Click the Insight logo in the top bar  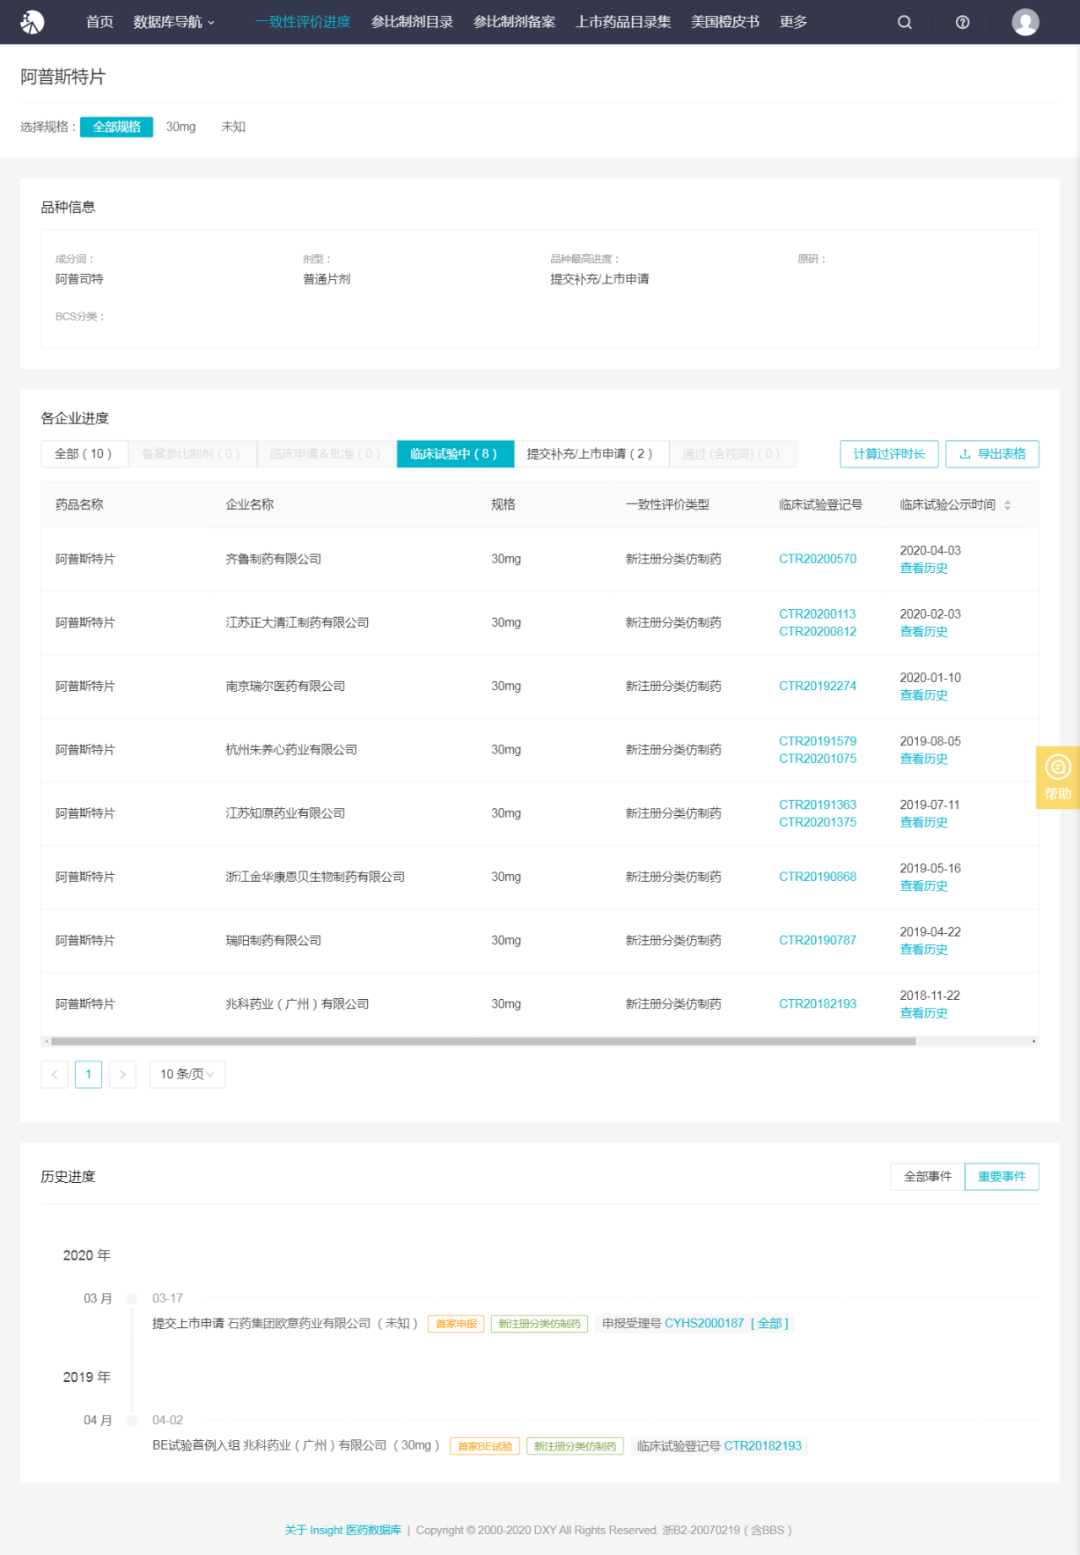pyautogui.click(x=32, y=21)
